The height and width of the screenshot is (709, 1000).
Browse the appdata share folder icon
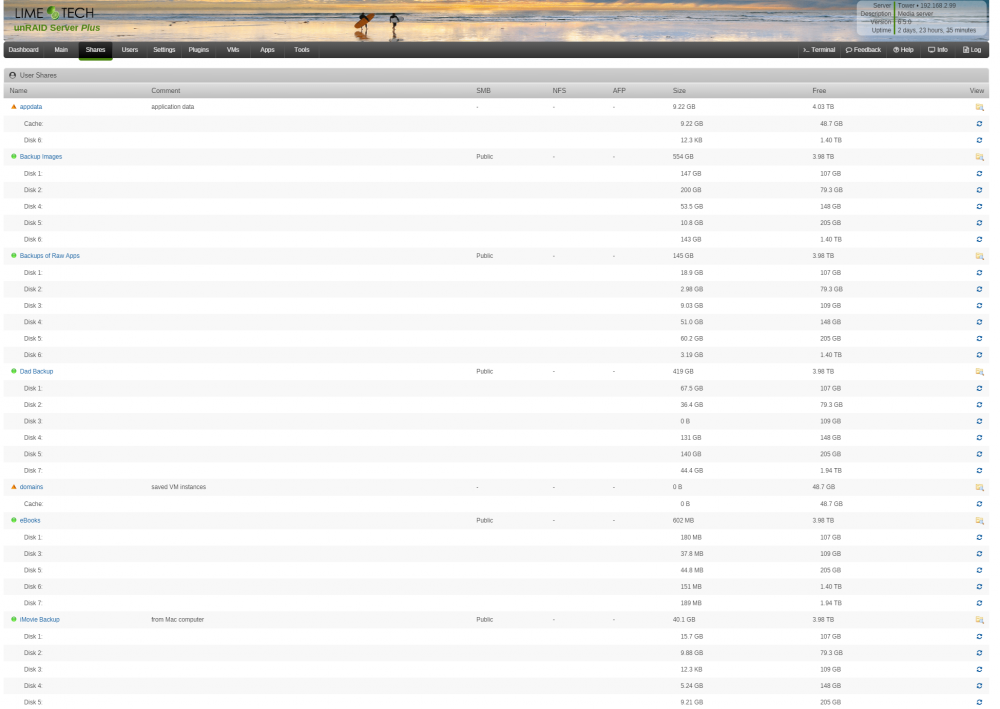[x=979, y=107]
